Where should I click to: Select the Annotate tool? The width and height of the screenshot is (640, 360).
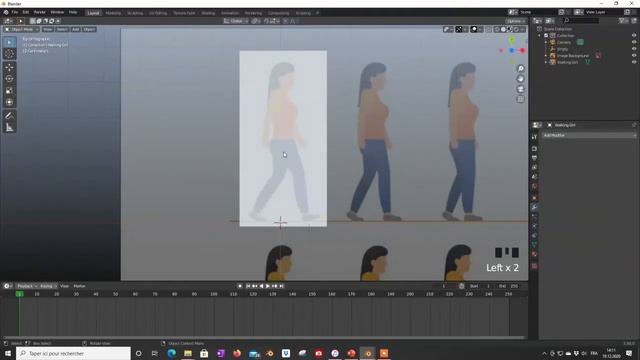pos(9,116)
